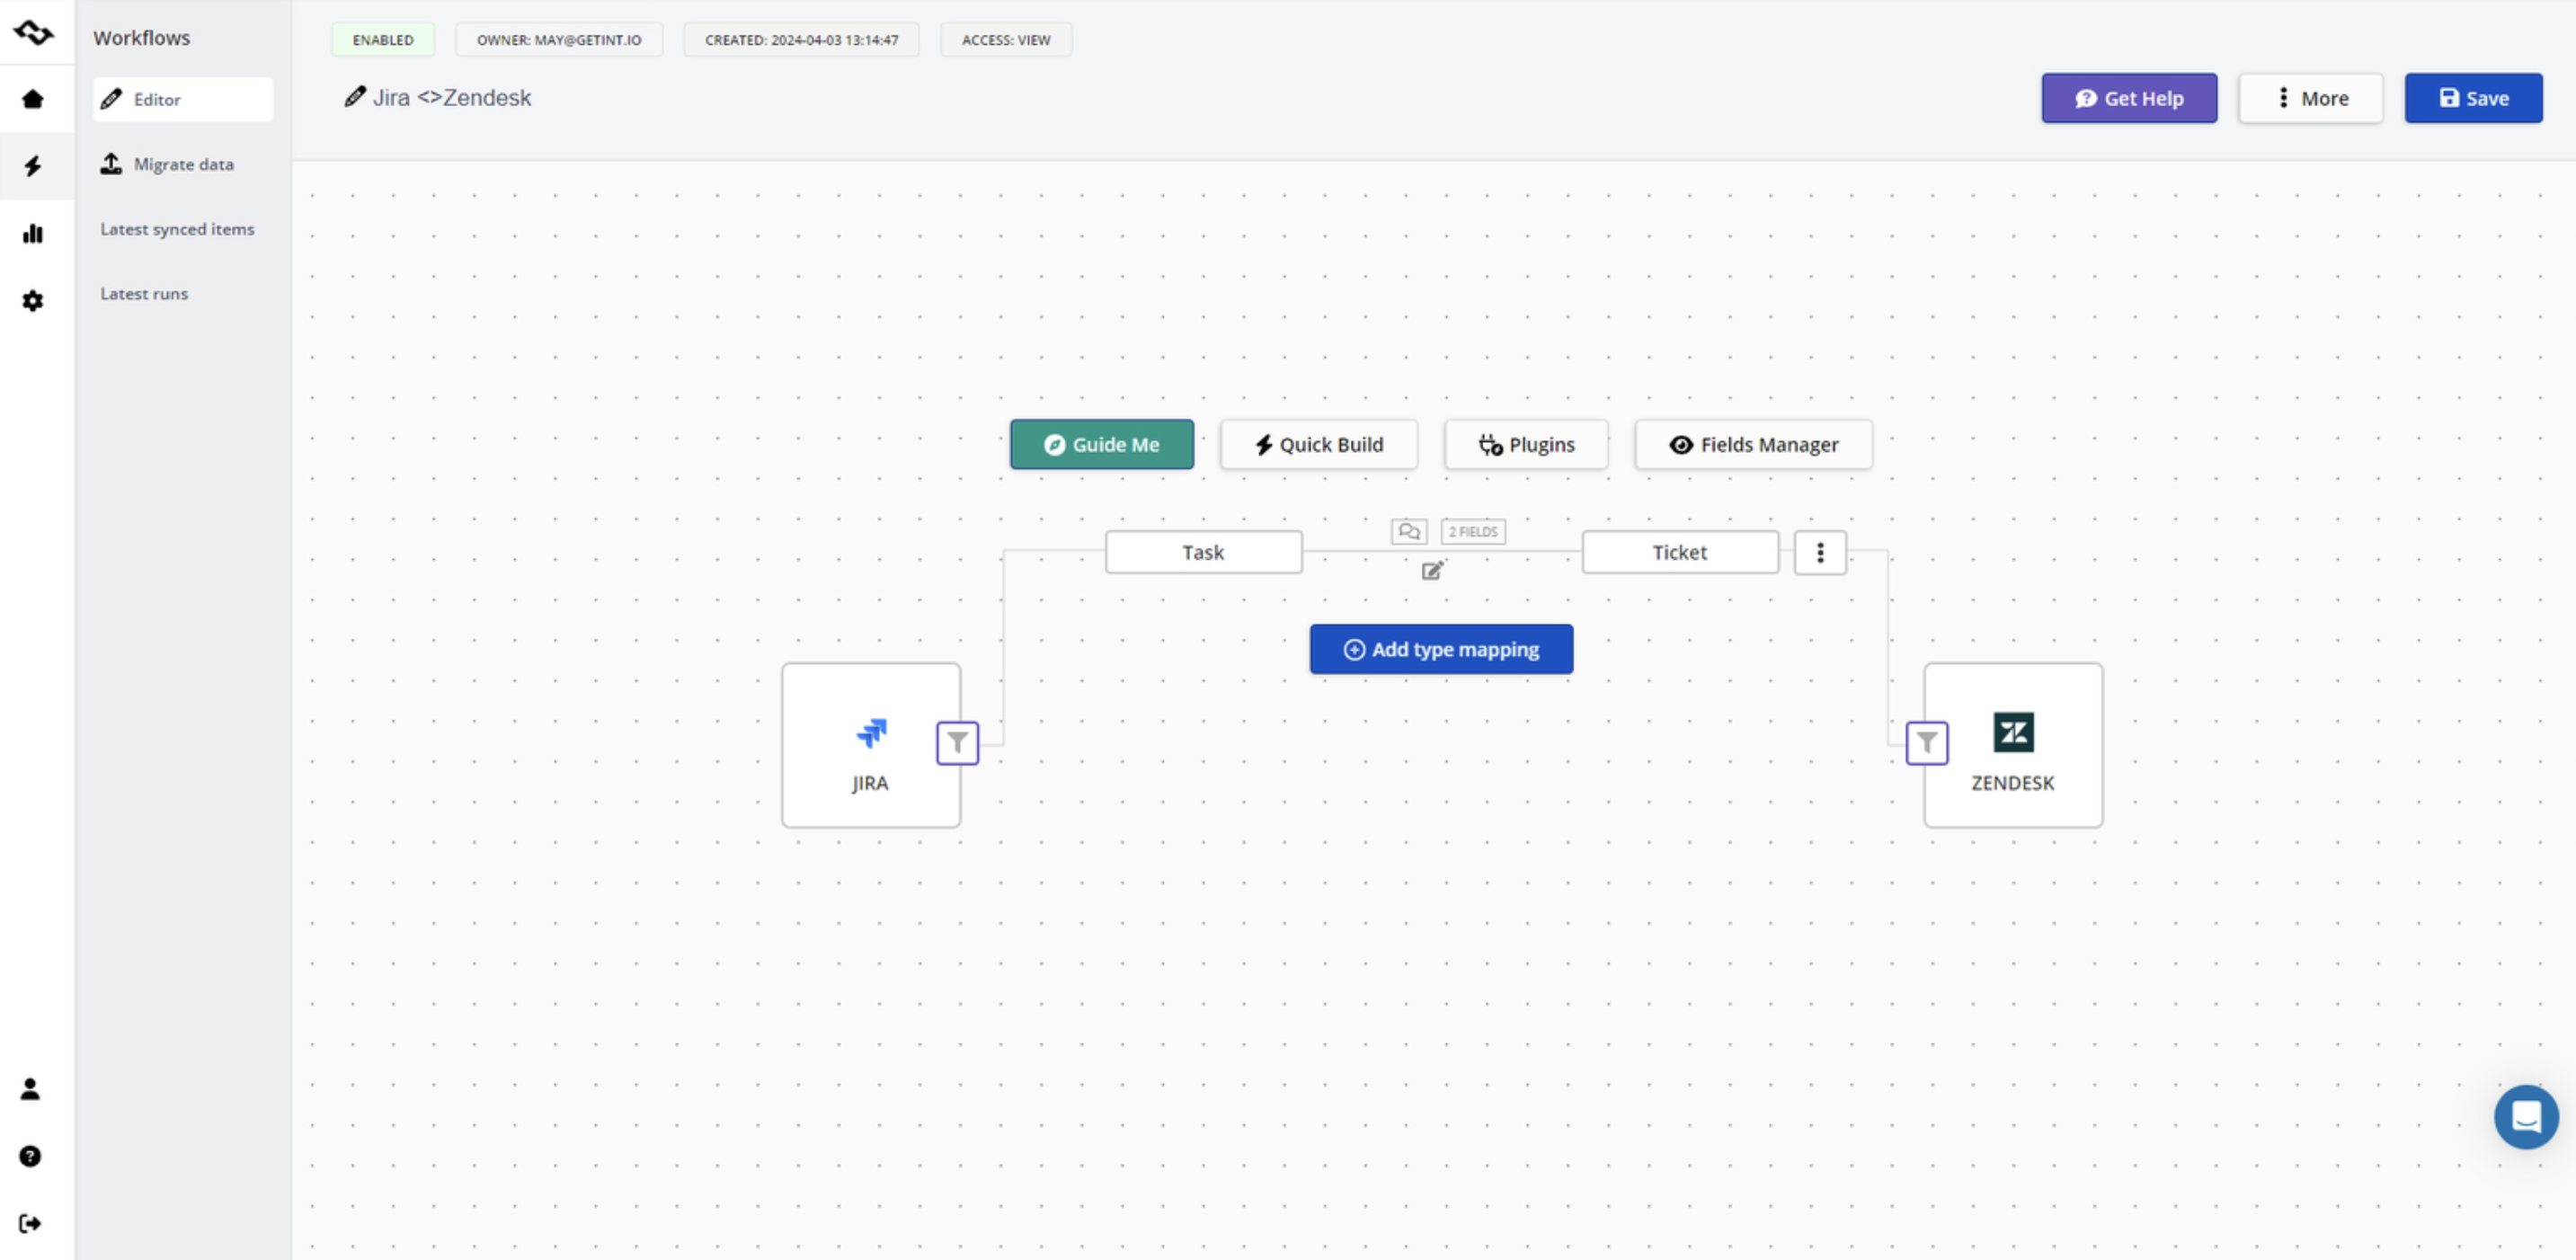Screen dimensions: 2576x1260
Task: Click the Add type mapping button
Action: point(1440,648)
